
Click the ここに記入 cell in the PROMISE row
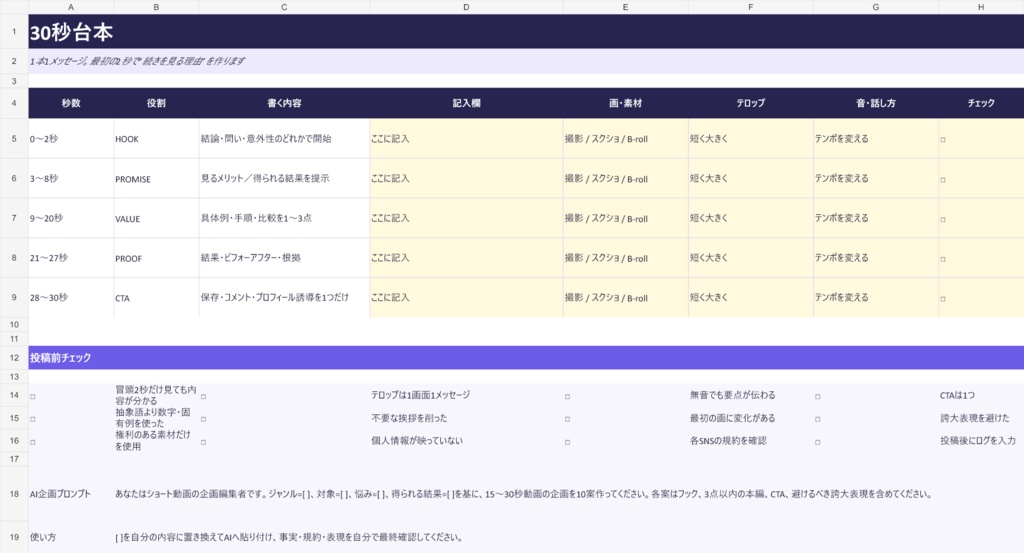point(466,178)
